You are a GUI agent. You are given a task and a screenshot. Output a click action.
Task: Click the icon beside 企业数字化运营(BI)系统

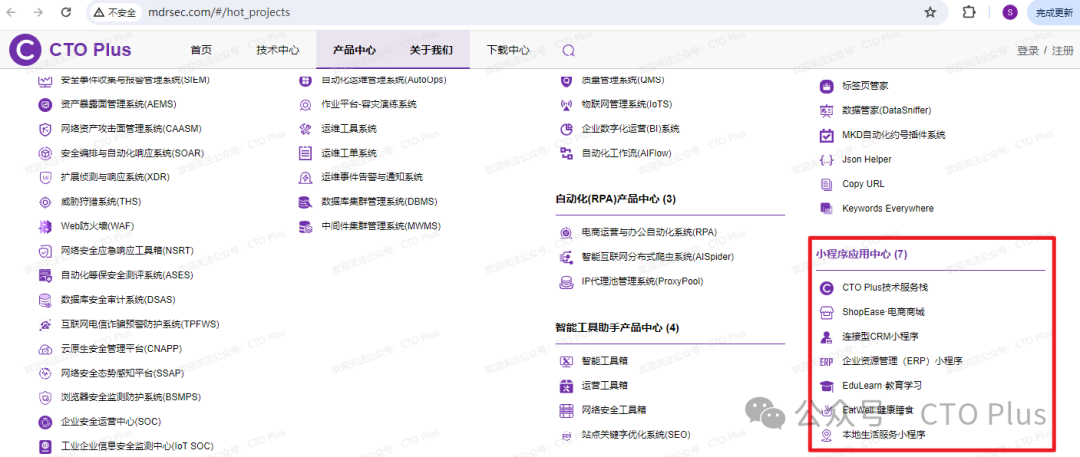tap(566, 129)
